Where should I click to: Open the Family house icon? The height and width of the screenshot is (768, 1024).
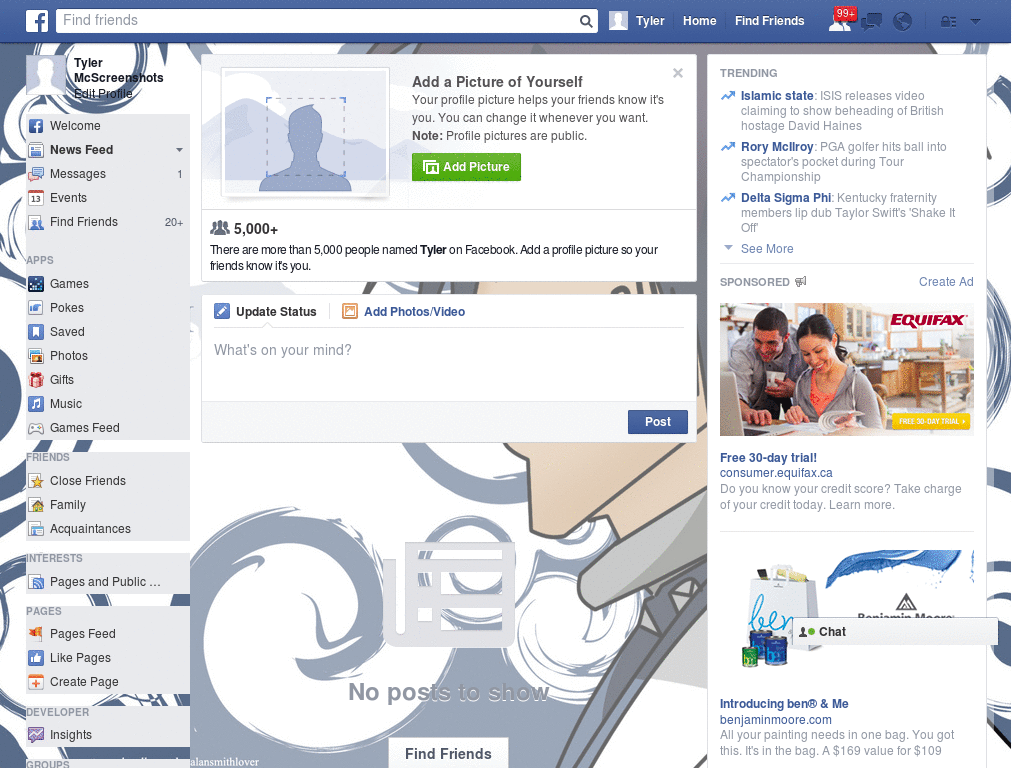[36, 505]
